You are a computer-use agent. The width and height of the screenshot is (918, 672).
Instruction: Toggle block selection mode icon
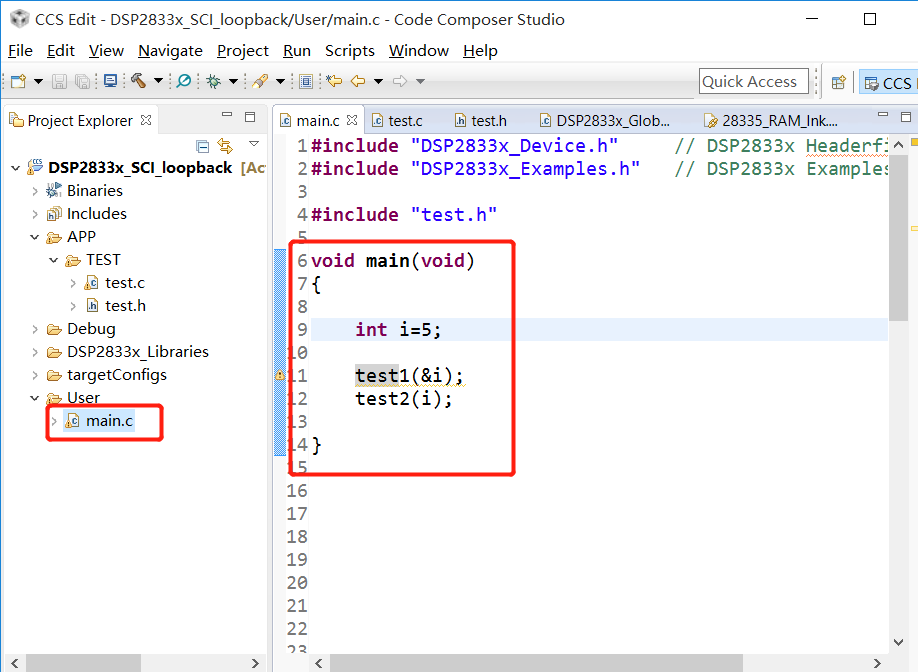pos(306,81)
